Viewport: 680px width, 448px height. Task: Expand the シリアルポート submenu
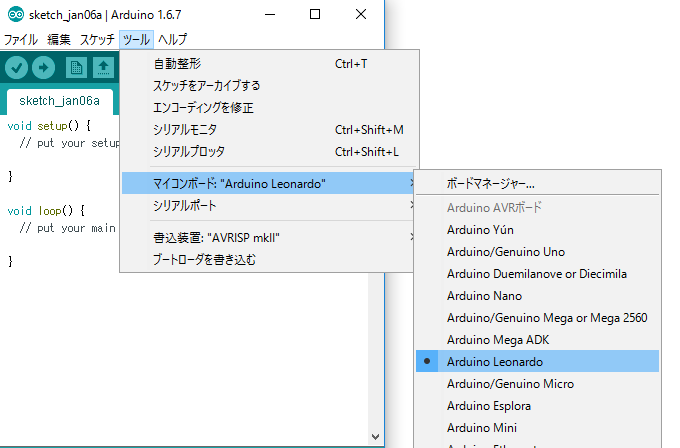tap(268, 206)
